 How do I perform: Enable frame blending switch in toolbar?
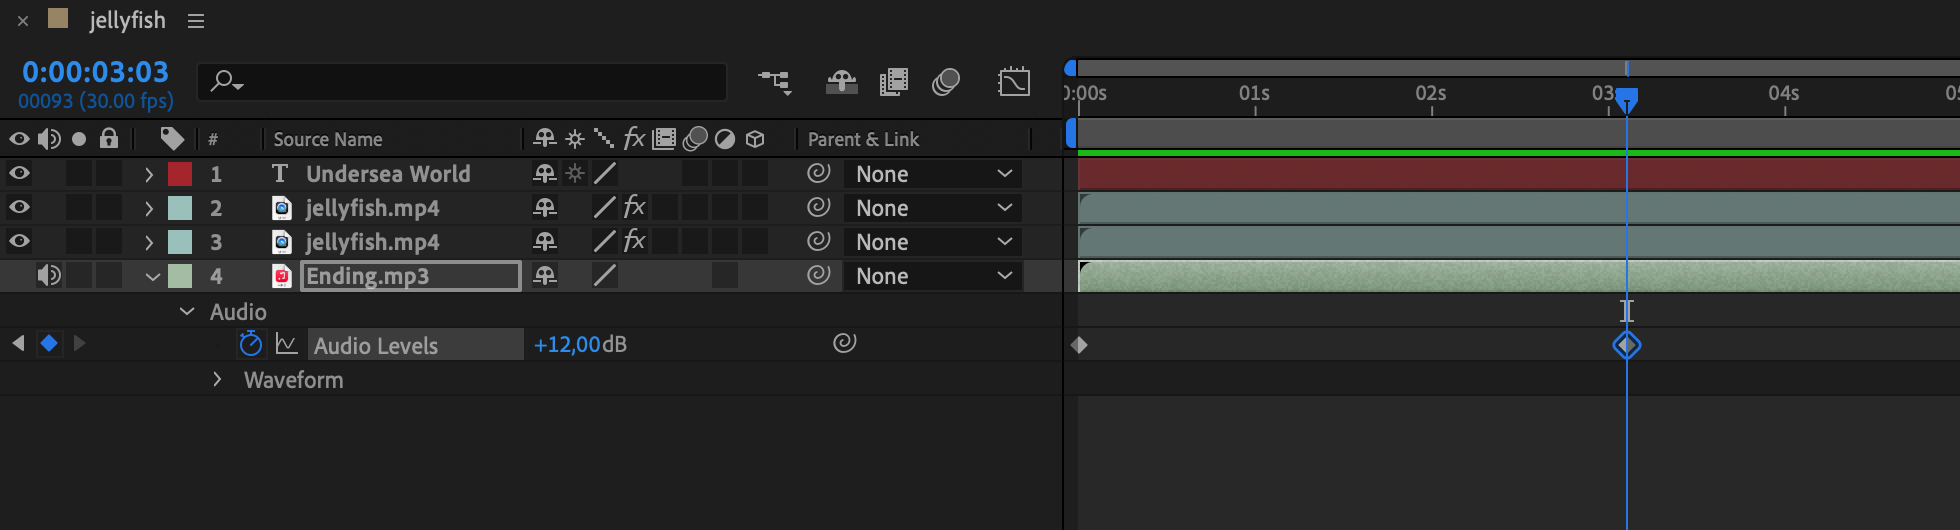(x=893, y=82)
